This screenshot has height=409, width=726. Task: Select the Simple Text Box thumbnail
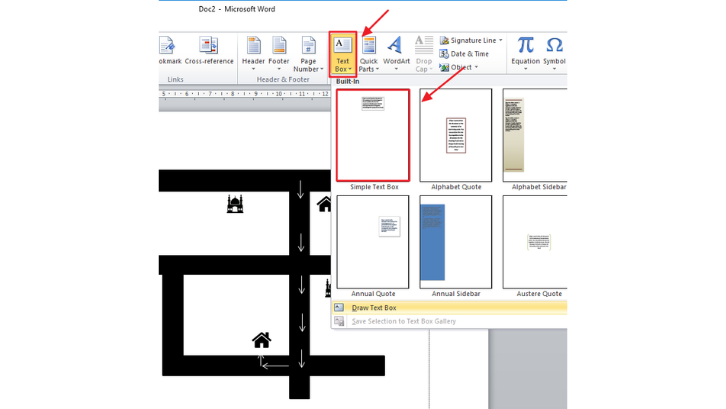(373, 135)
